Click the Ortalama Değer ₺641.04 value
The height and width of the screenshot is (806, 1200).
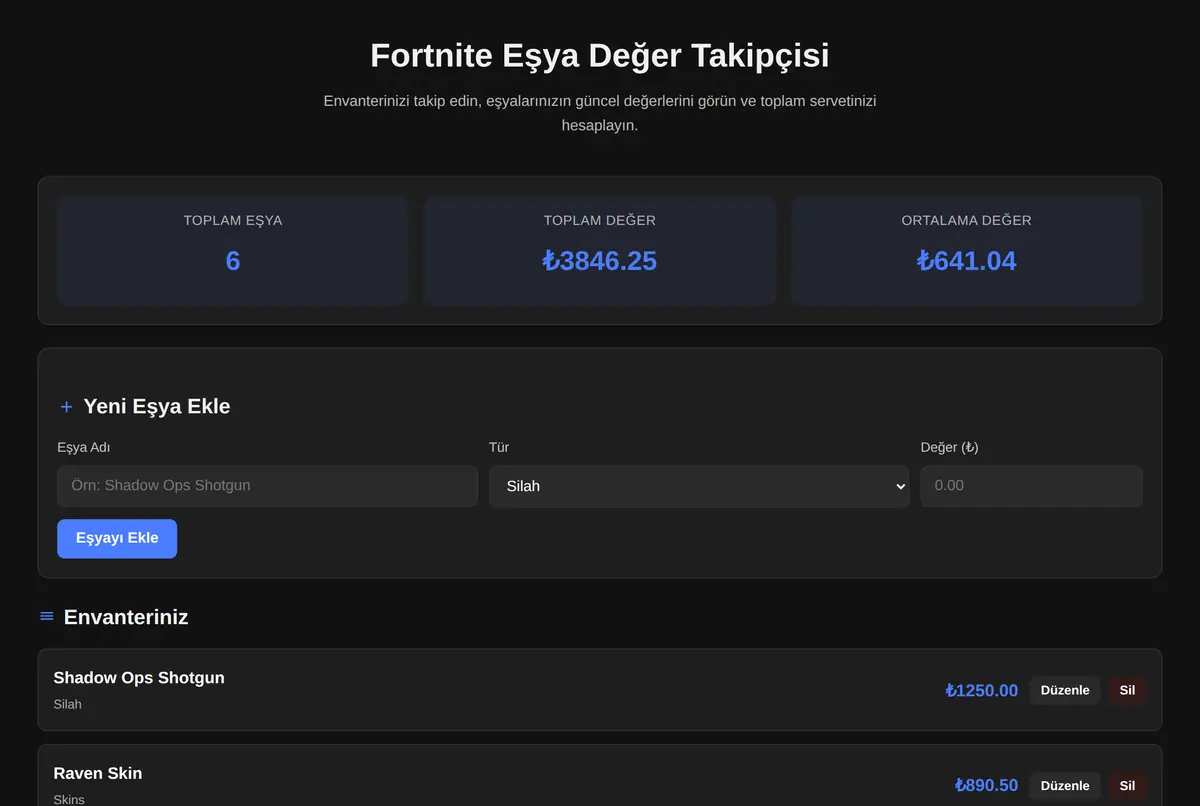[967, 261]
